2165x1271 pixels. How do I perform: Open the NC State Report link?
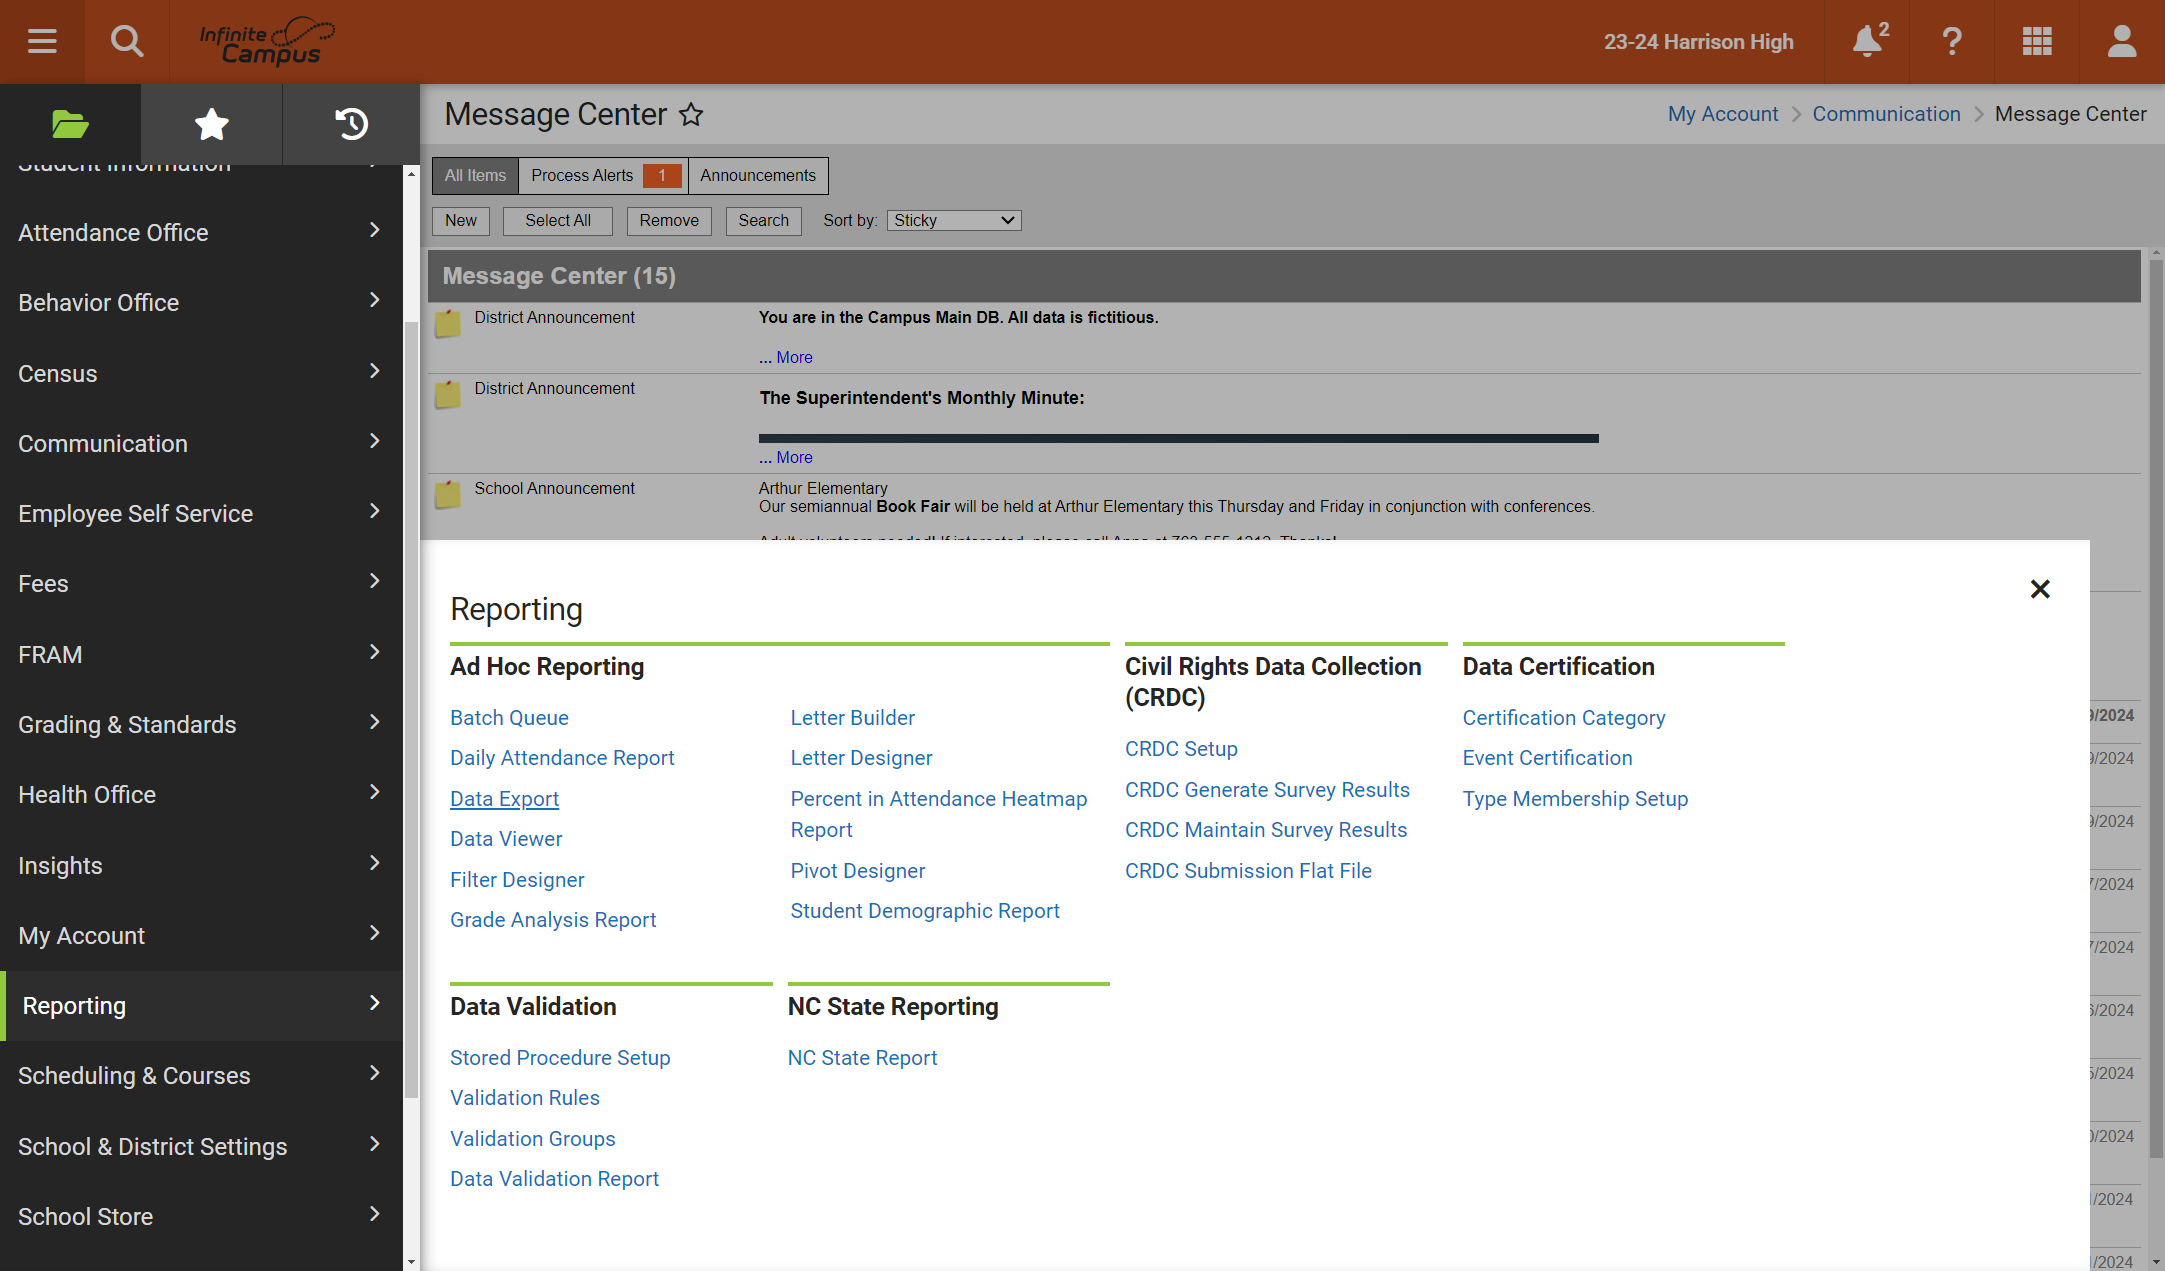[862, 1058]
